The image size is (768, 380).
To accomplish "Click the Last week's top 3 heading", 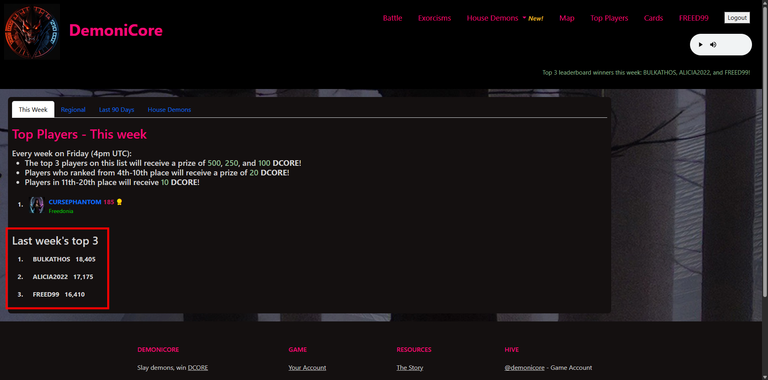I will 55,240.
